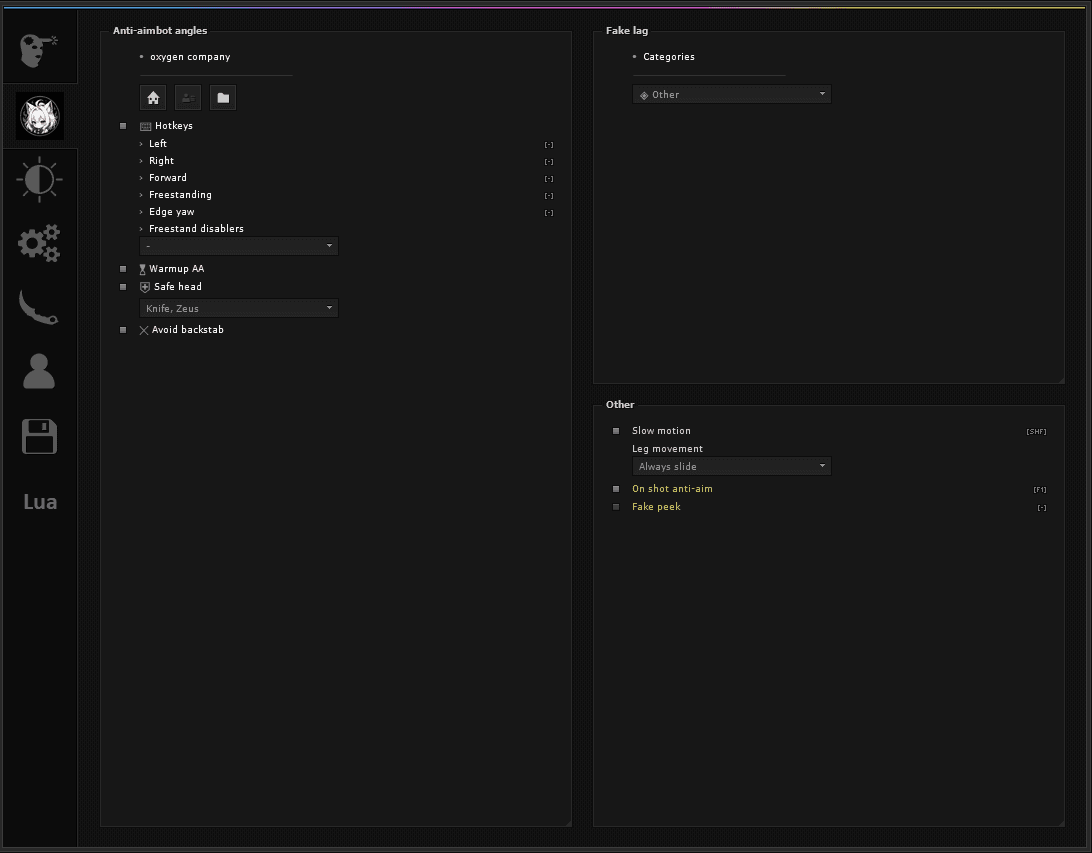Open the Rage aimbot tab icon
The height and width of the screenshot is (853, 1092).
(x=38, y=51)
